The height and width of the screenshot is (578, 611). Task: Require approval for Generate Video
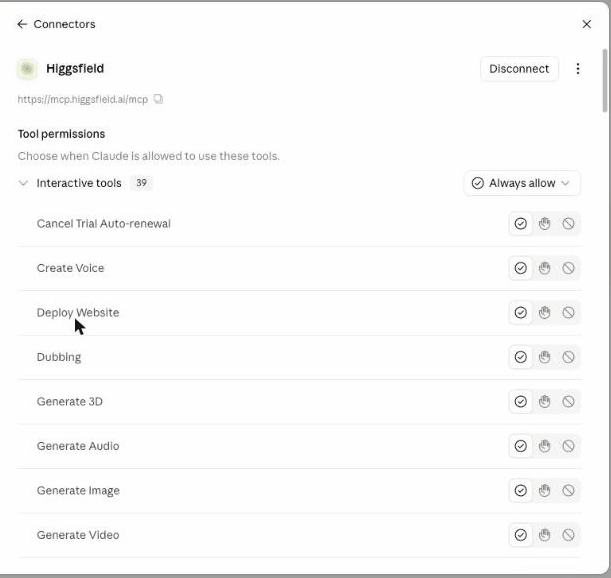pos(544,535)
